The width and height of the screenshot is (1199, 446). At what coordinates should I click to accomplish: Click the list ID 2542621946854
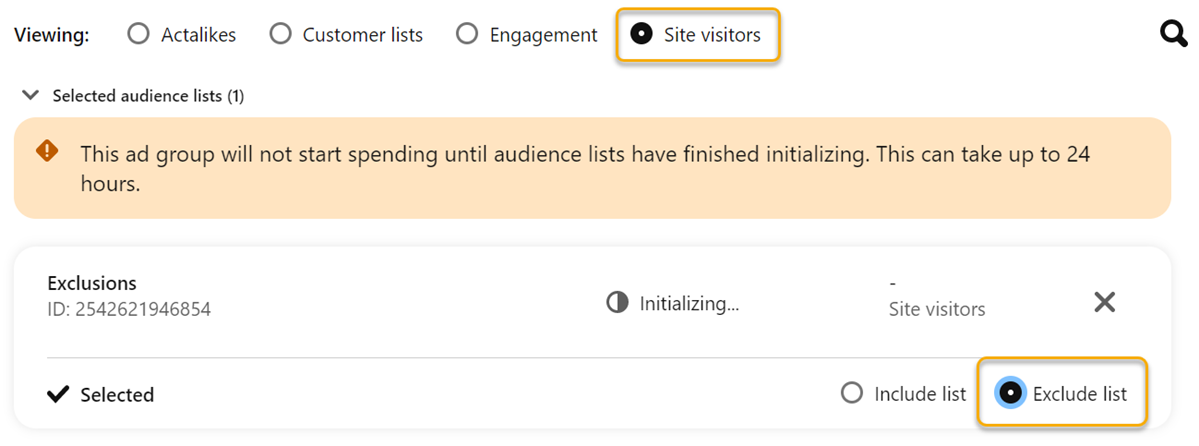129,309
